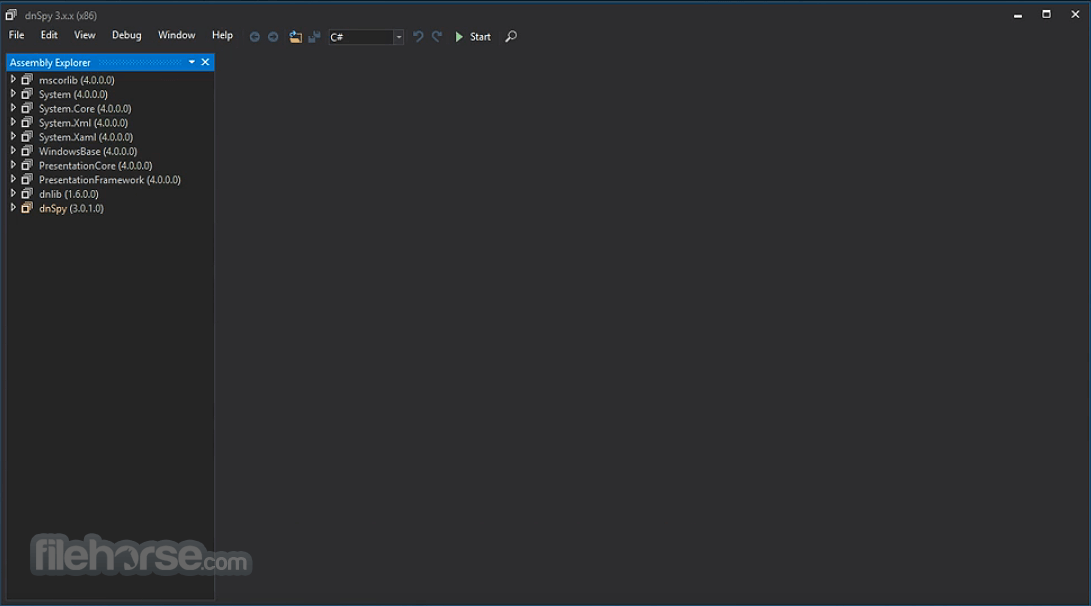Expand the dnSpy assembly node
The width and height of the screenshot is (1091, 606).
coord(13,208)
